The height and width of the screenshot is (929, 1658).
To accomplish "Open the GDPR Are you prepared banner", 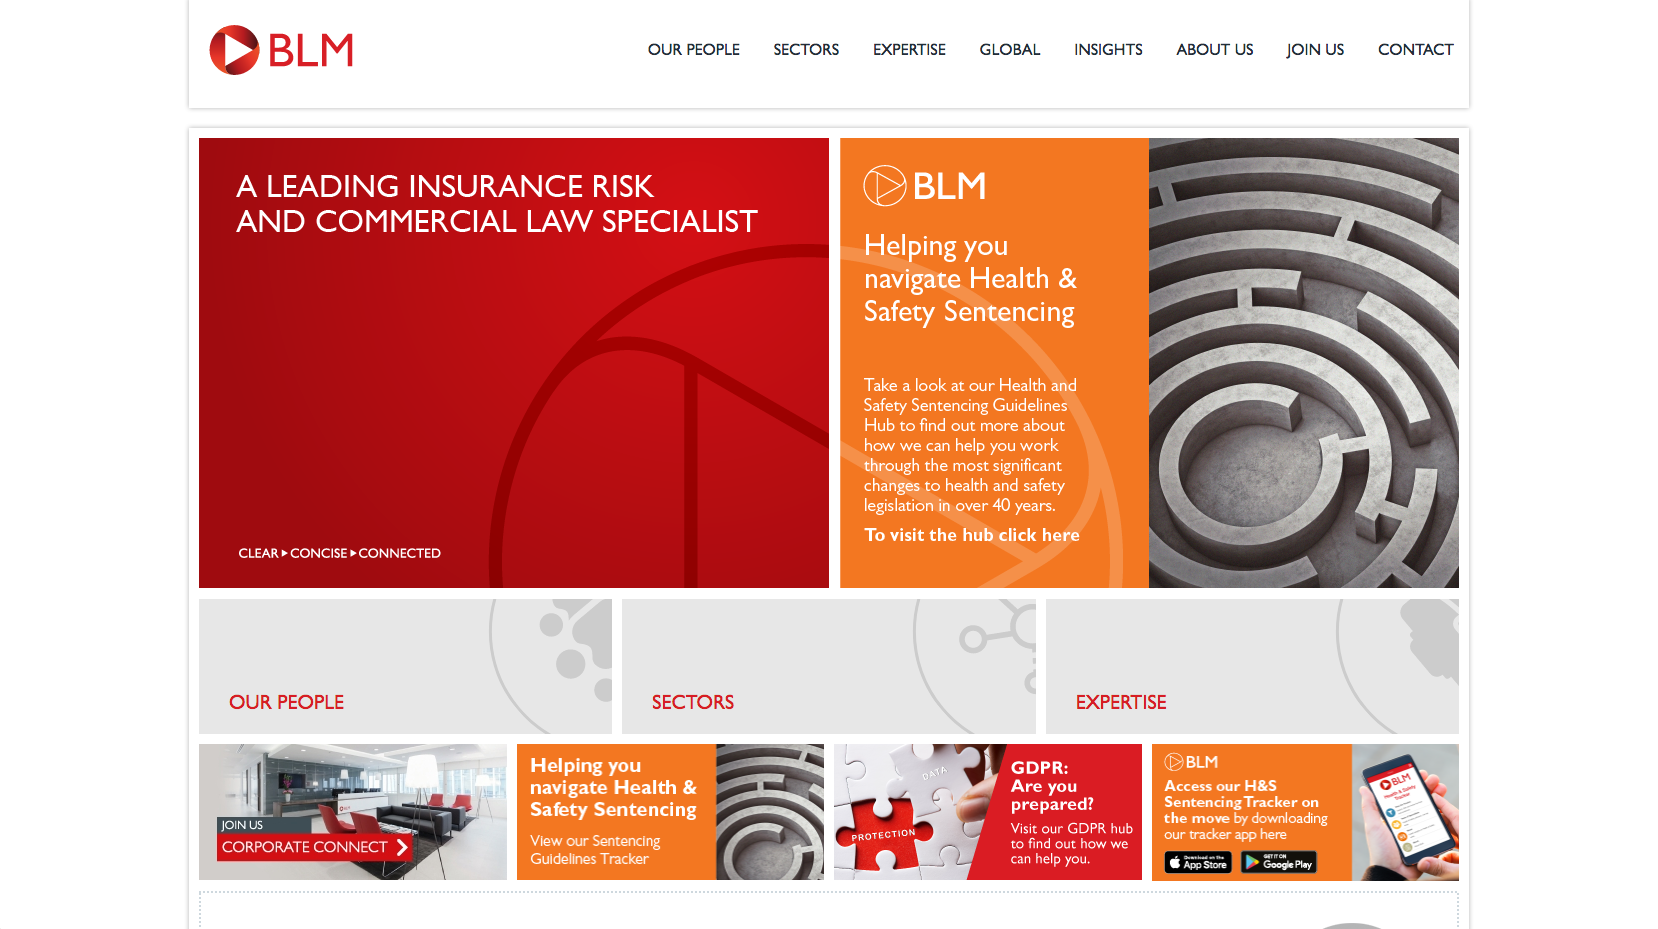I will [987, 812].
